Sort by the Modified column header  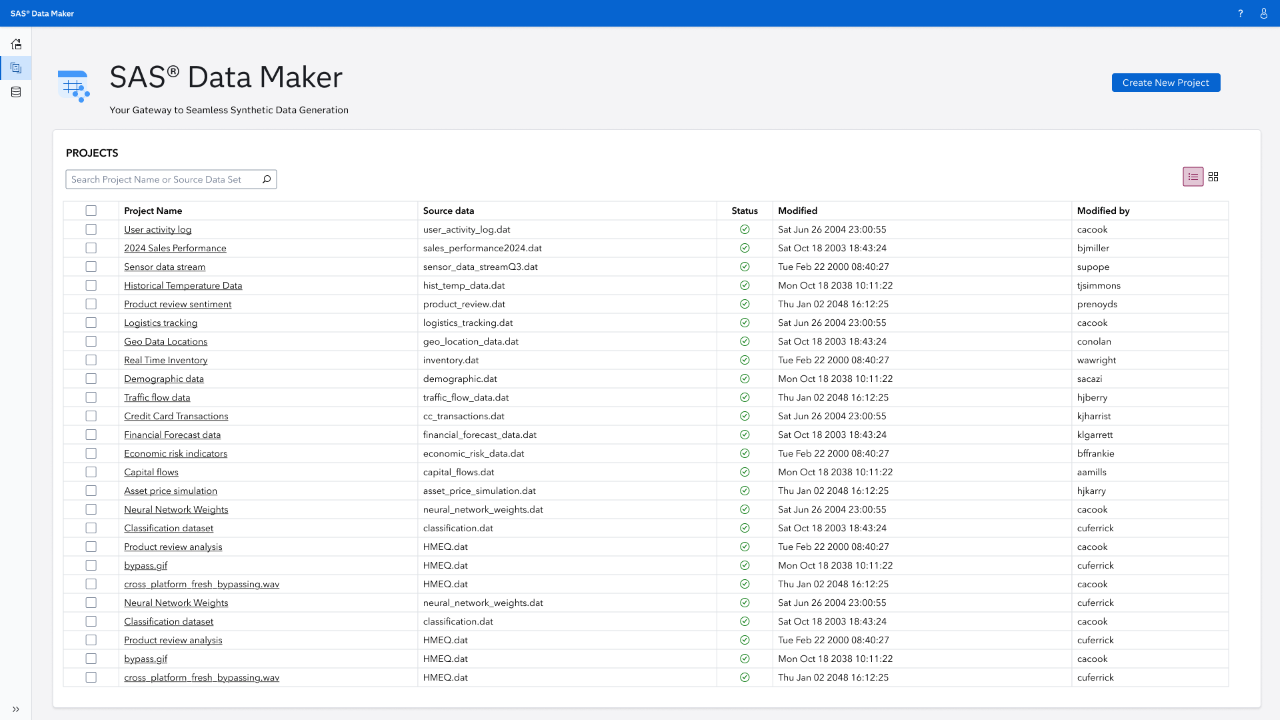(798, 211)
